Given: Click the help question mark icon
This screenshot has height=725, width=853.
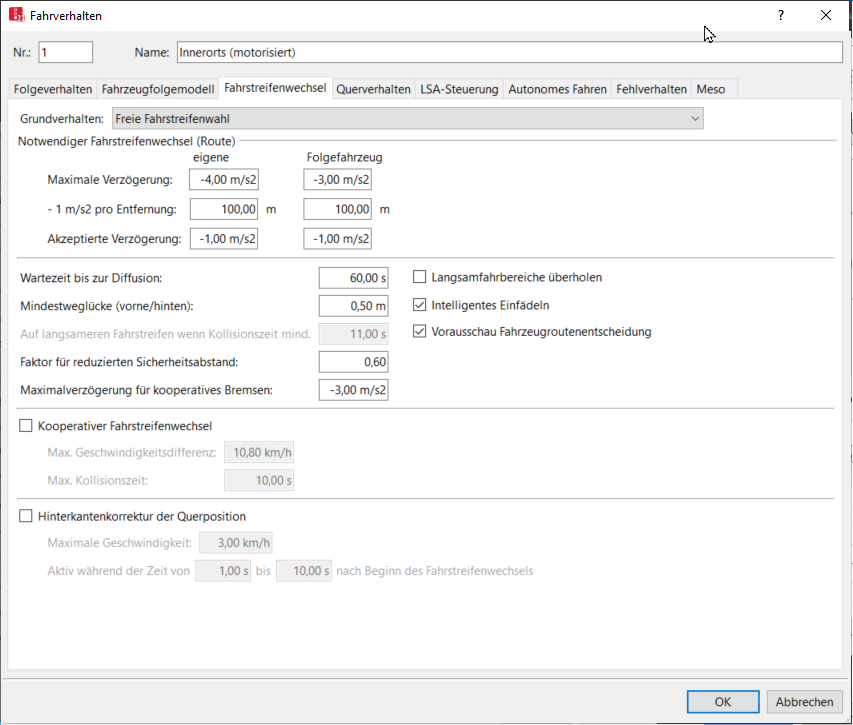Looking at the screenshot, I should [x=781, y=16].
